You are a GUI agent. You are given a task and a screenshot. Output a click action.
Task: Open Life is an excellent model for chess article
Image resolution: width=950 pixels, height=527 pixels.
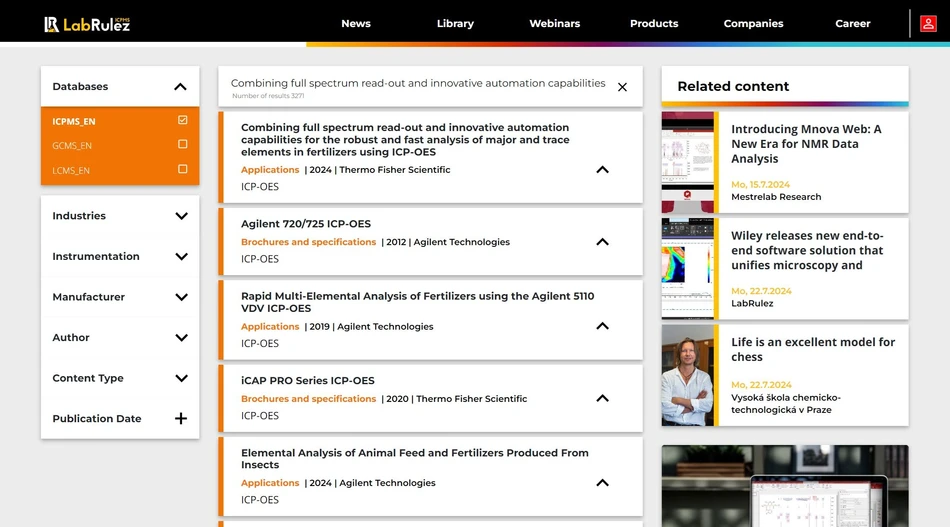tap(812, 350)
